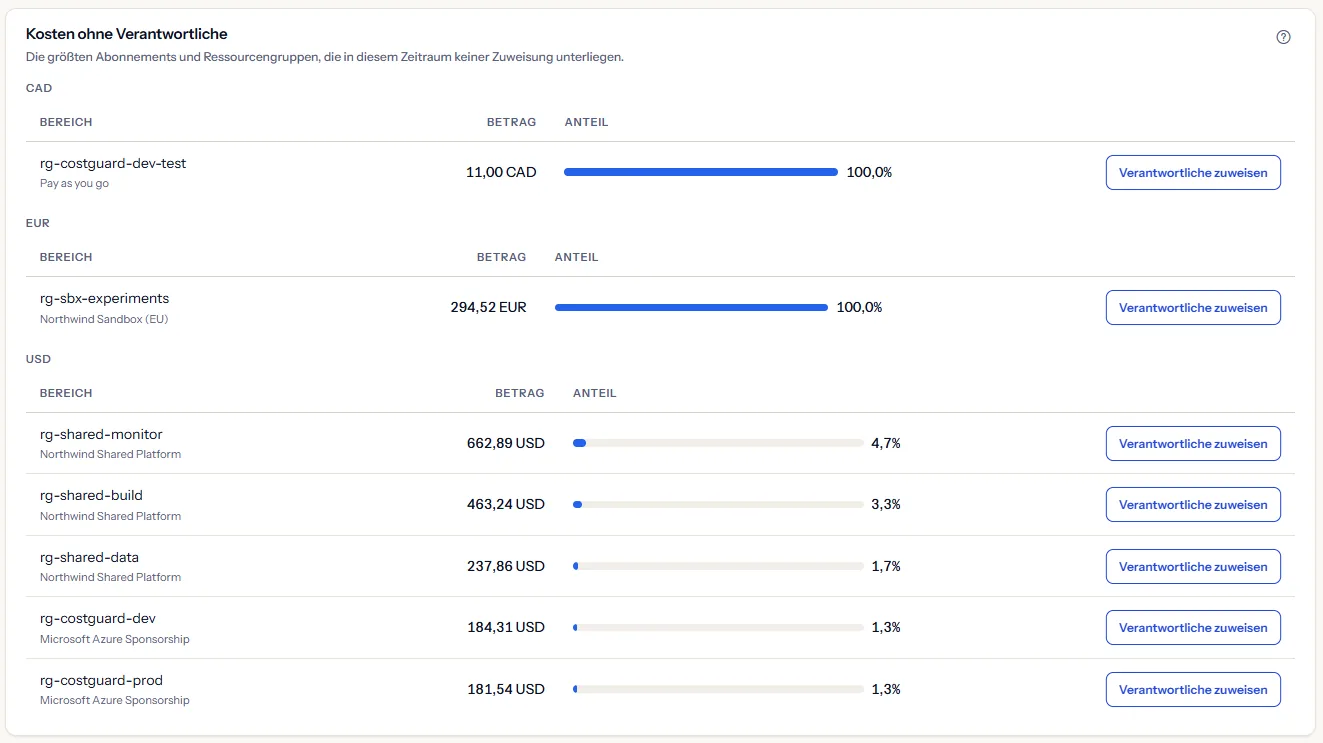Click Verantwortliche zuweisen for rg-shared-build
Image resolution: width=1323 pixels, height=743 pixels.
click(x=1193, y=504)
